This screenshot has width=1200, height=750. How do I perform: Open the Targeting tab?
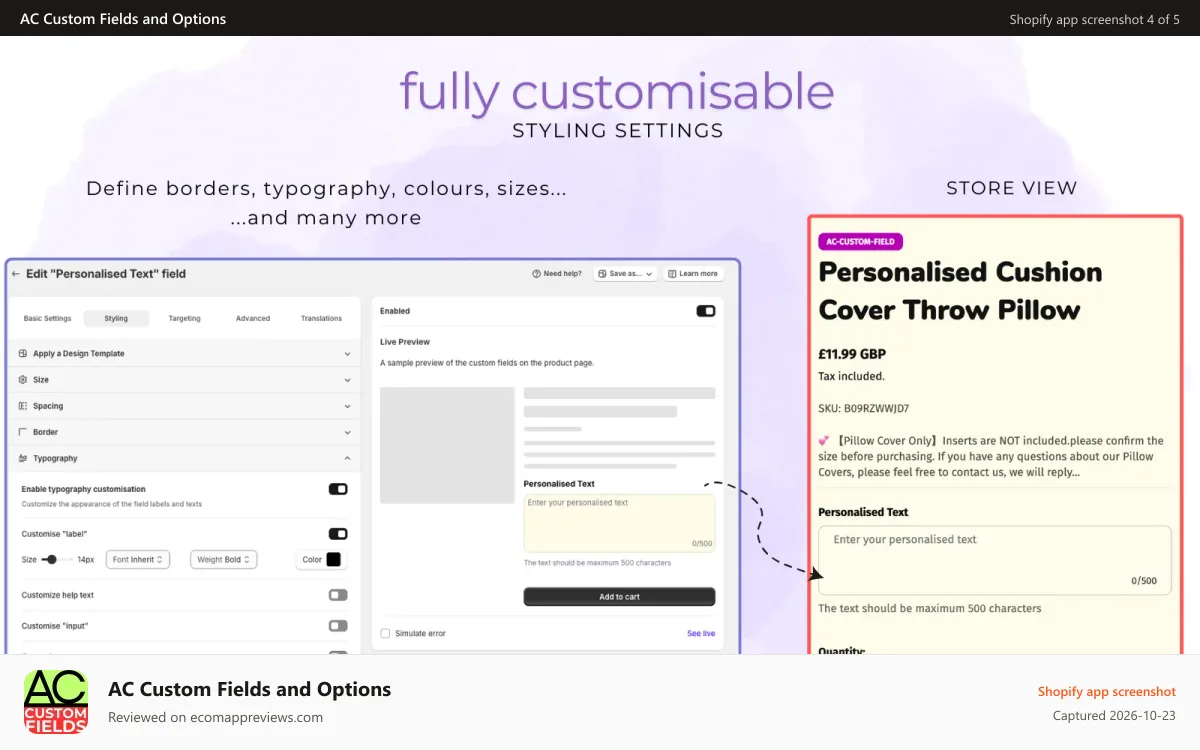[x=184, y=318]
